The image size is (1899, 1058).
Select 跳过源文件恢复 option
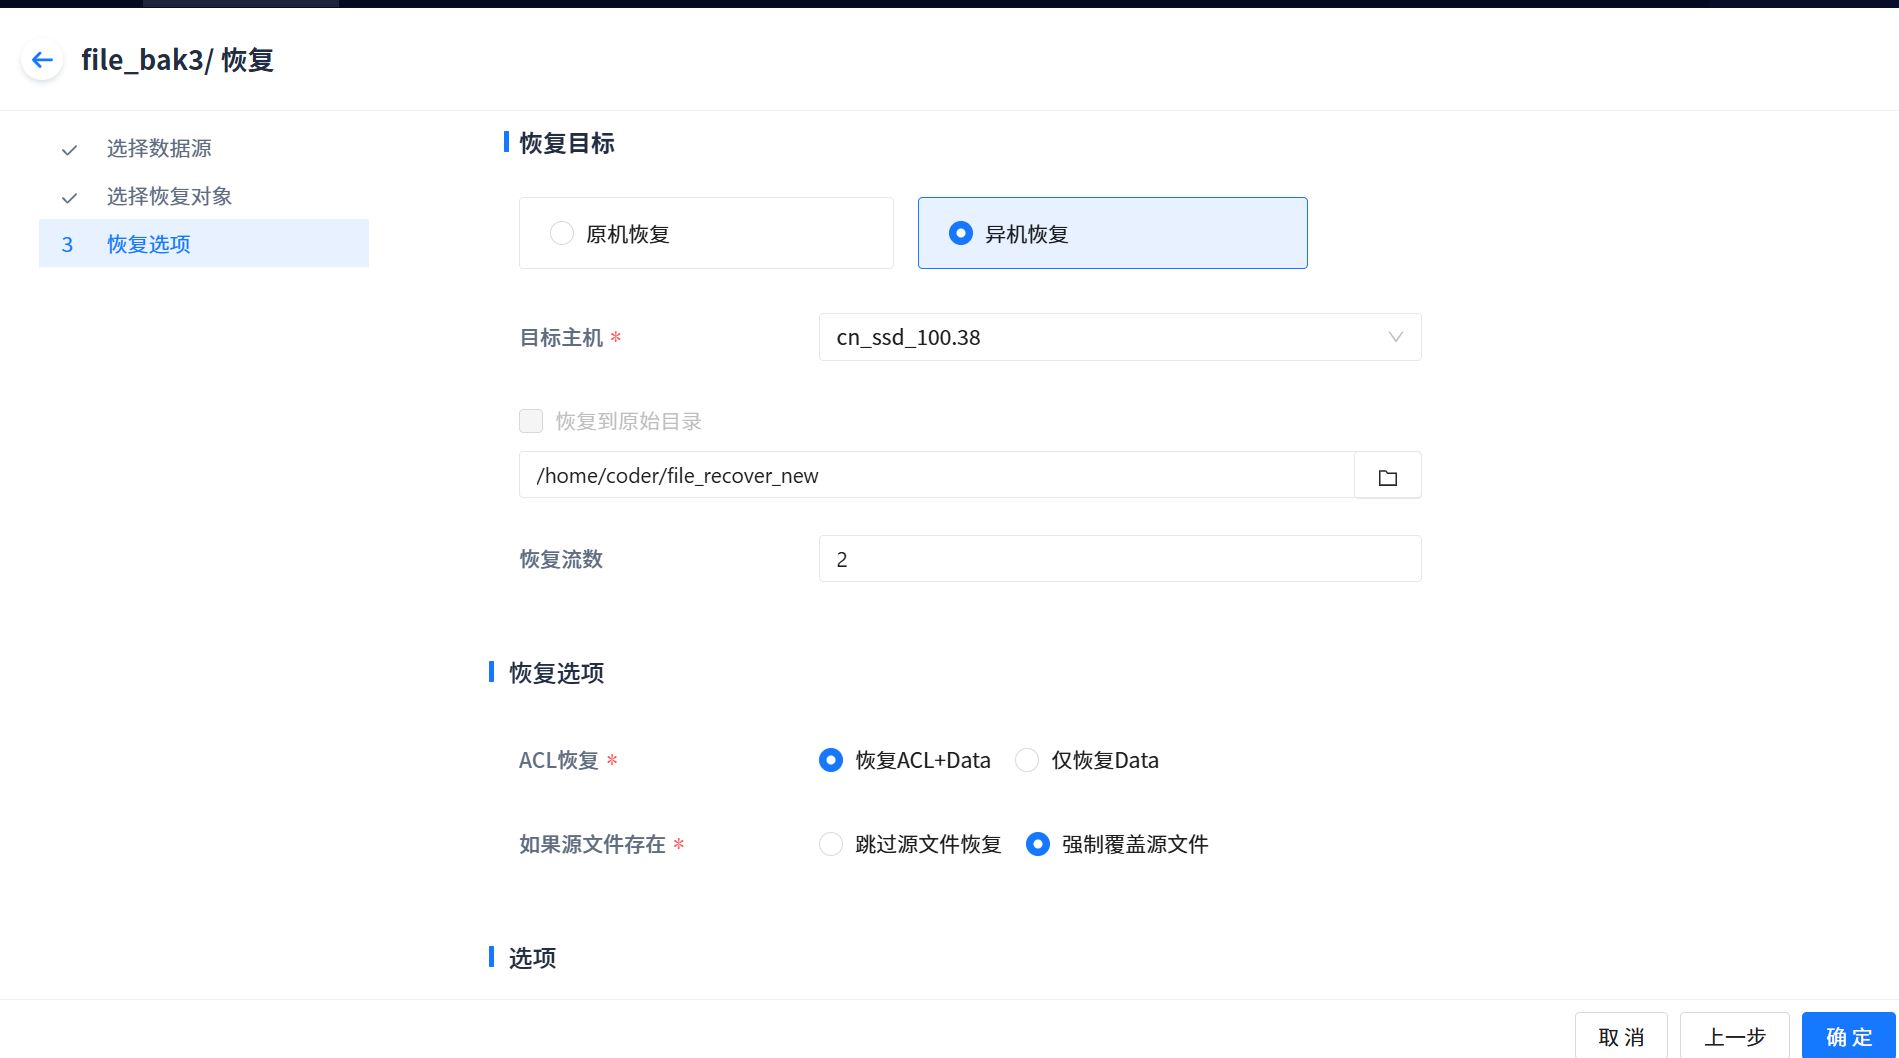tap(831, 844)
